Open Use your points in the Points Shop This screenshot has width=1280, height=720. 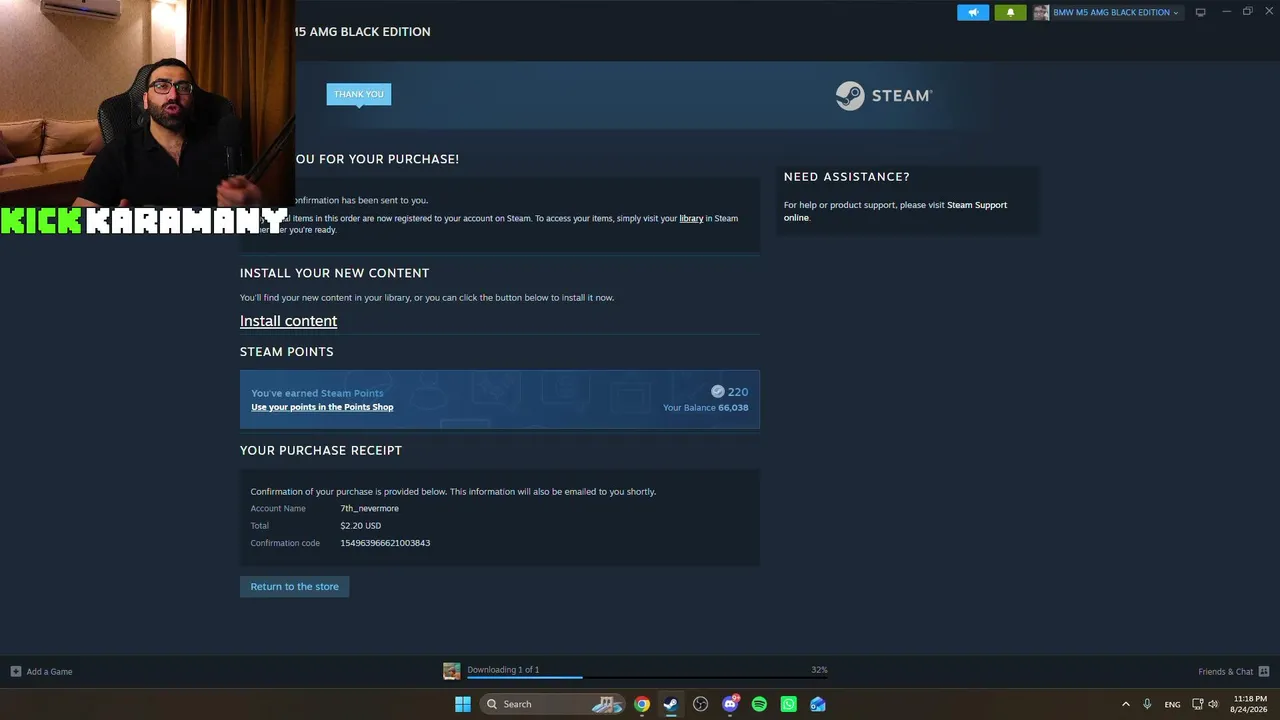[x=322, y=407]
